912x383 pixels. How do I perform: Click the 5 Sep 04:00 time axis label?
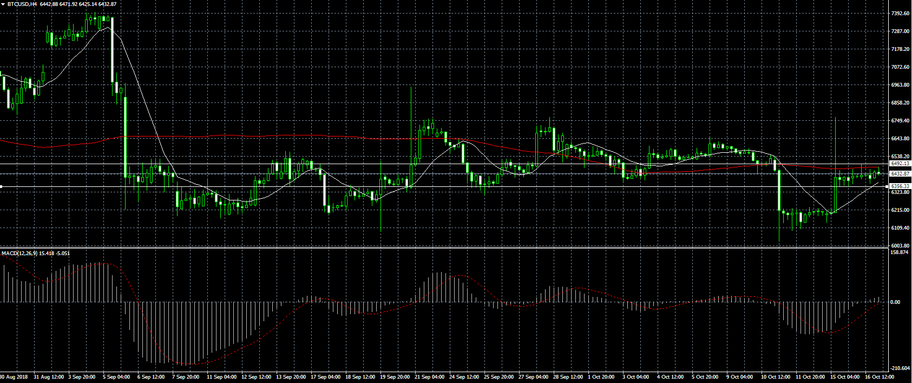(117, 377)
